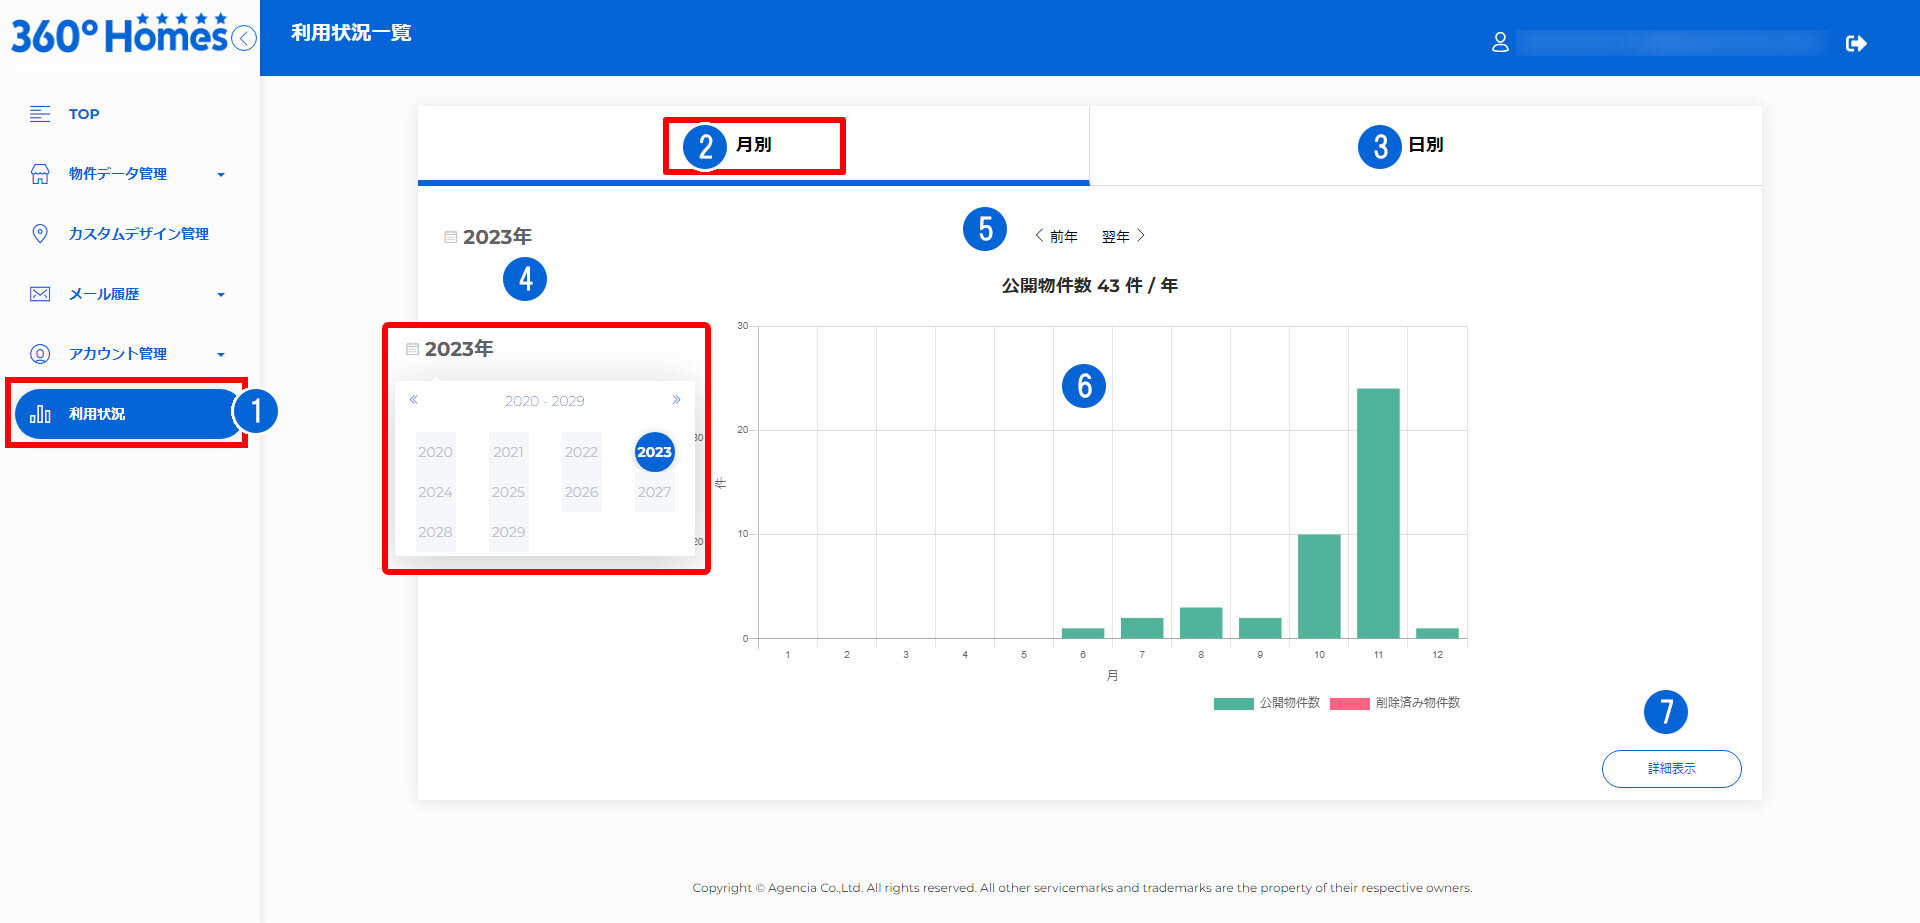The width and height of the screenshot is (1920, 923).
Task: Click the logout icon in header
Action: [x=1856, y=43]
